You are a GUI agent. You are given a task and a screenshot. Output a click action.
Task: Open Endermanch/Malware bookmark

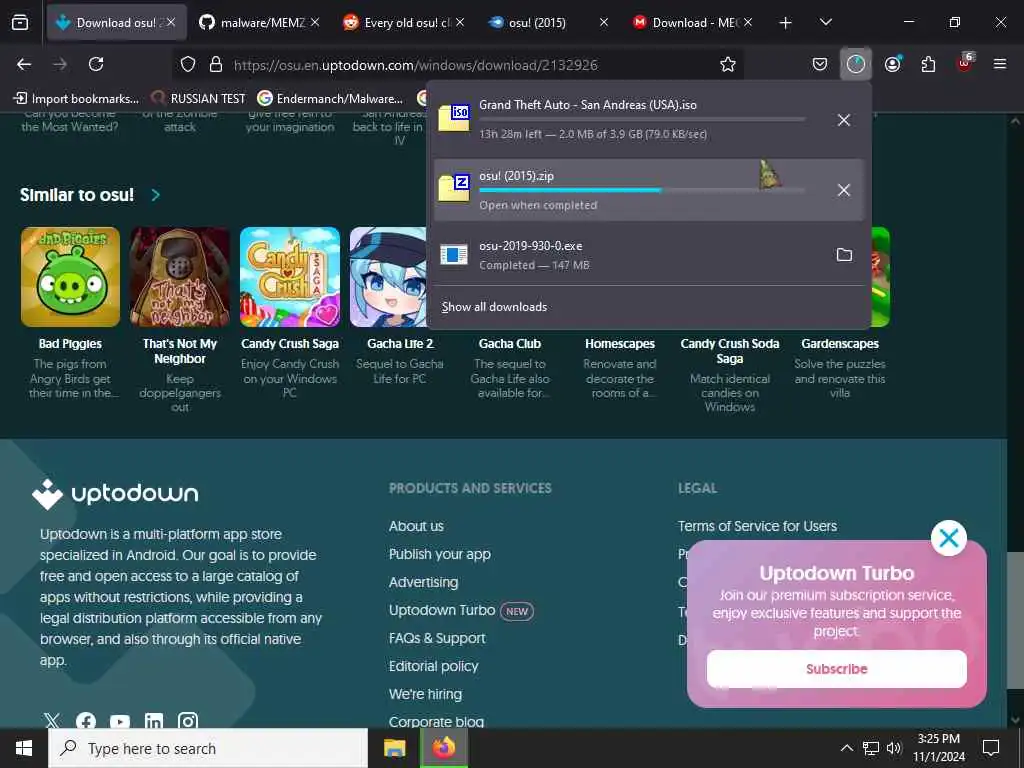point(330,99)
